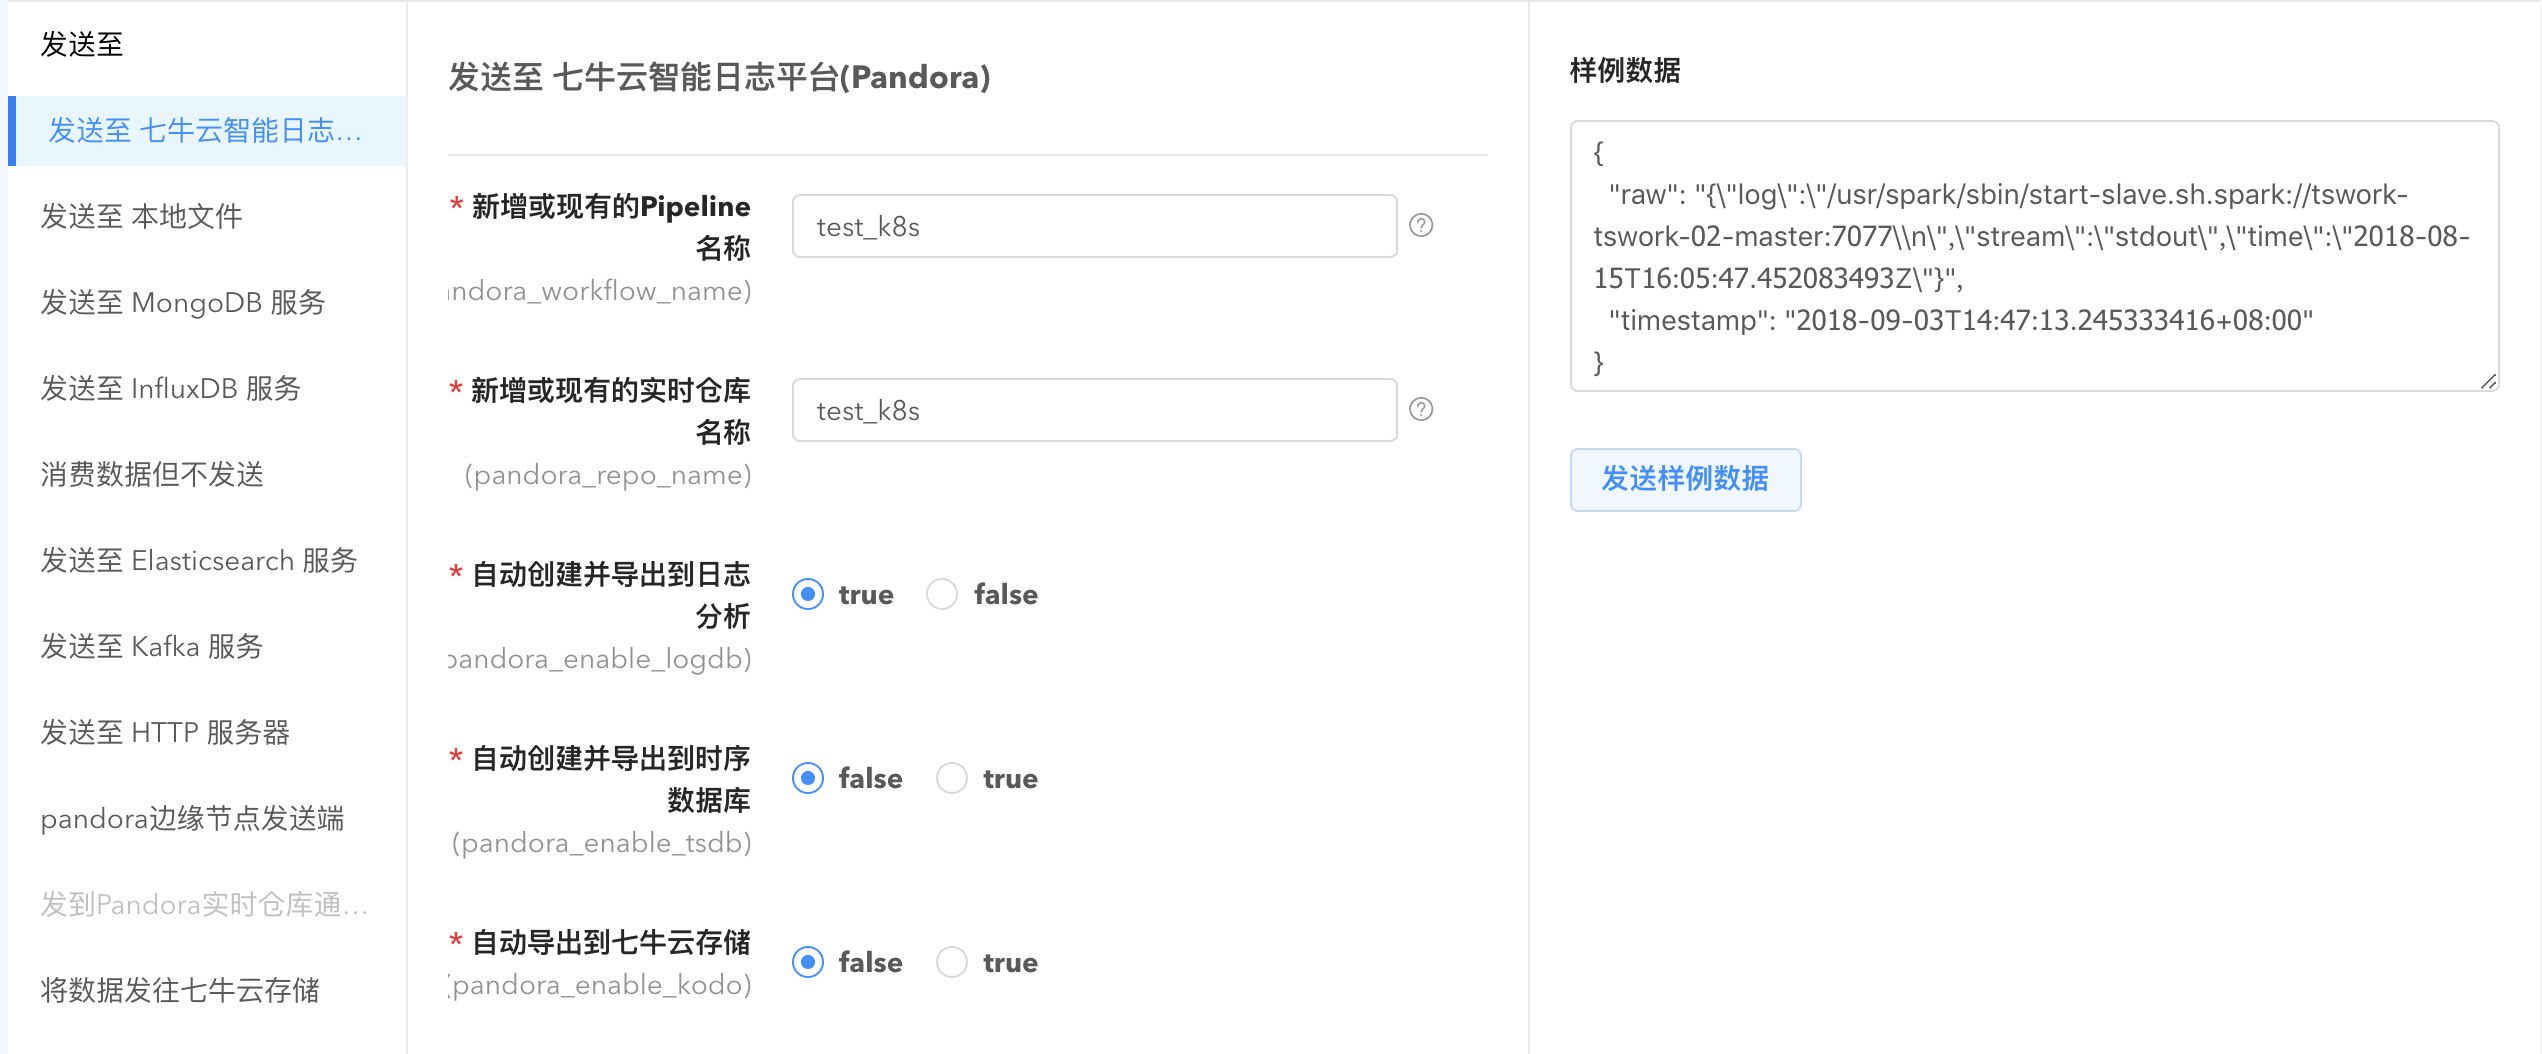The image size is (2542, 1054).
Task: Click the 自动导出到七牛云存储 label
Action: pos(610,942)
